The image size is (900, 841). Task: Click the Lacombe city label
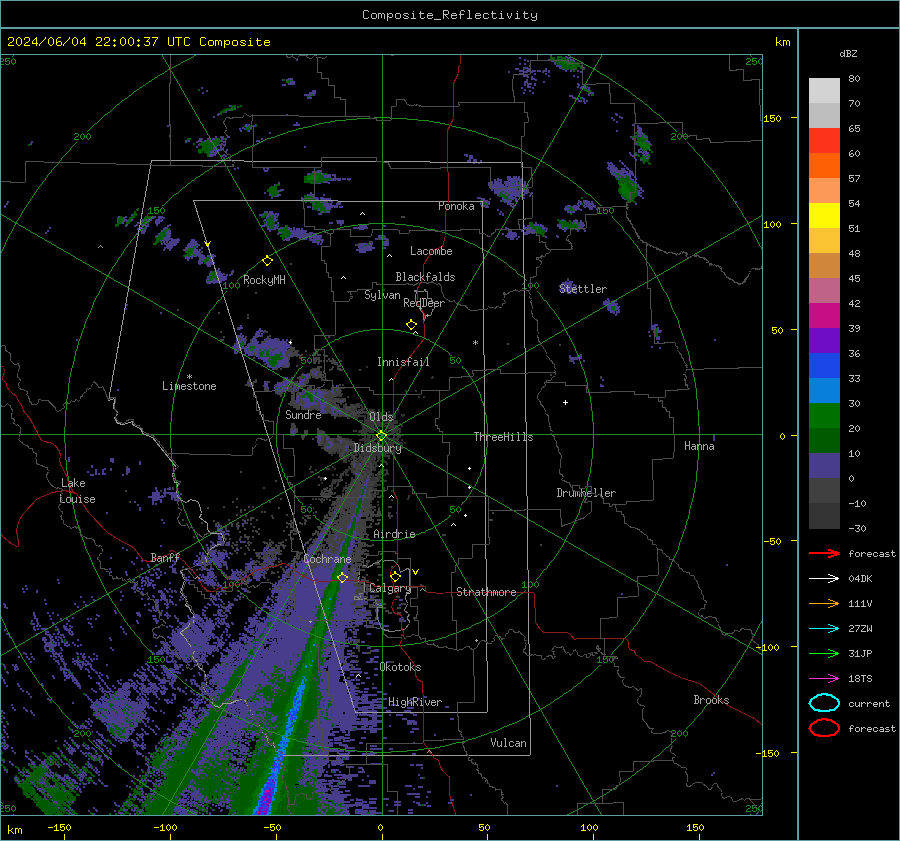coord(431,251)
